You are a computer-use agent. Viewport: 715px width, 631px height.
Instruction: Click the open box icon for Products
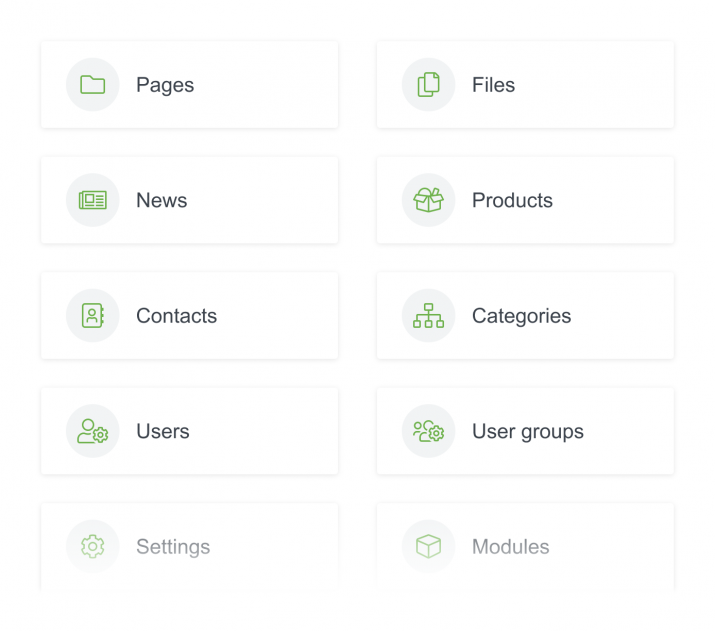[x=429, y=200]
